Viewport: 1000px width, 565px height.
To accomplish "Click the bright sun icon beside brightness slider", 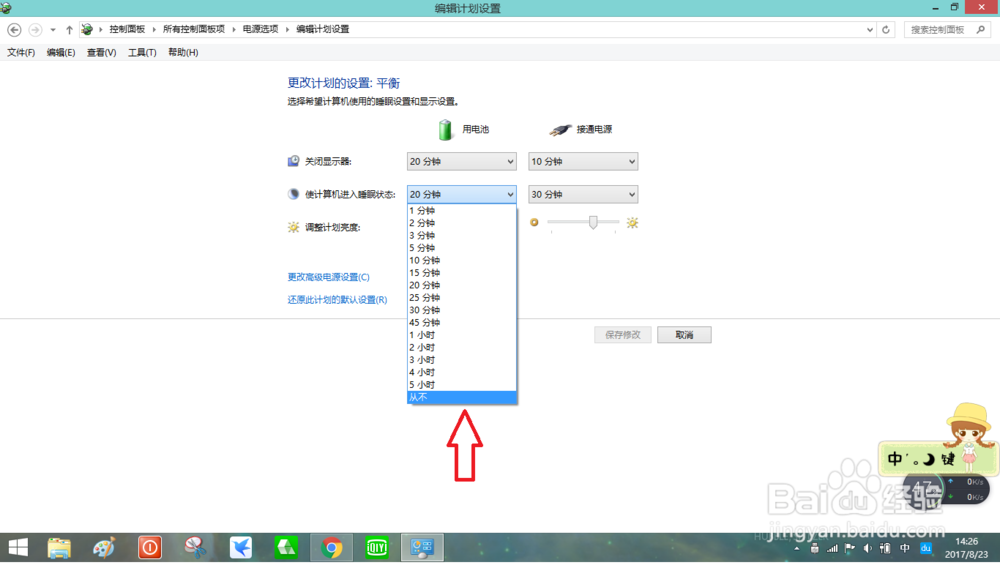I will pyautogui.click(x=632, y=223).
